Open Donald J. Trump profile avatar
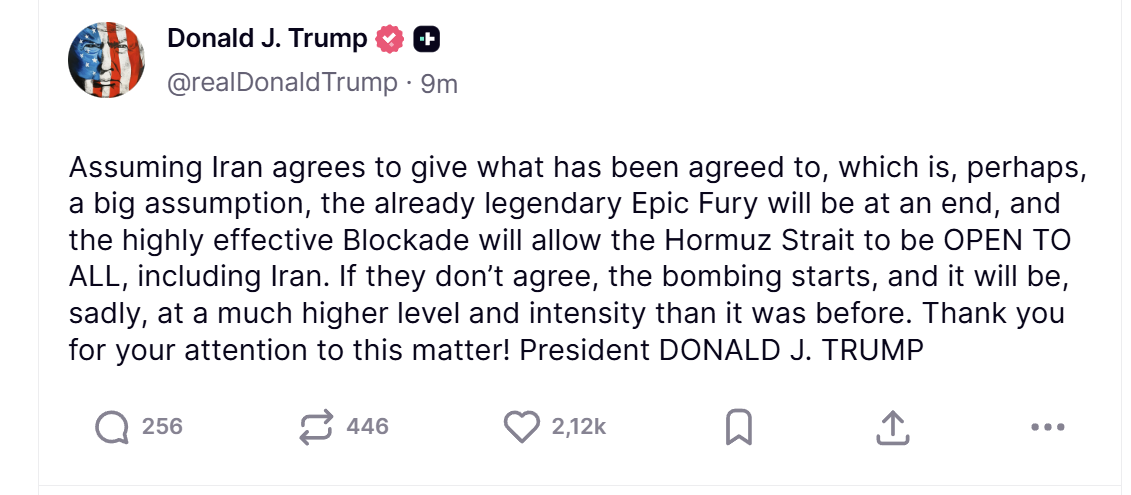The height and width of the screenshot is (495, 1131). (x=106, y=59)
